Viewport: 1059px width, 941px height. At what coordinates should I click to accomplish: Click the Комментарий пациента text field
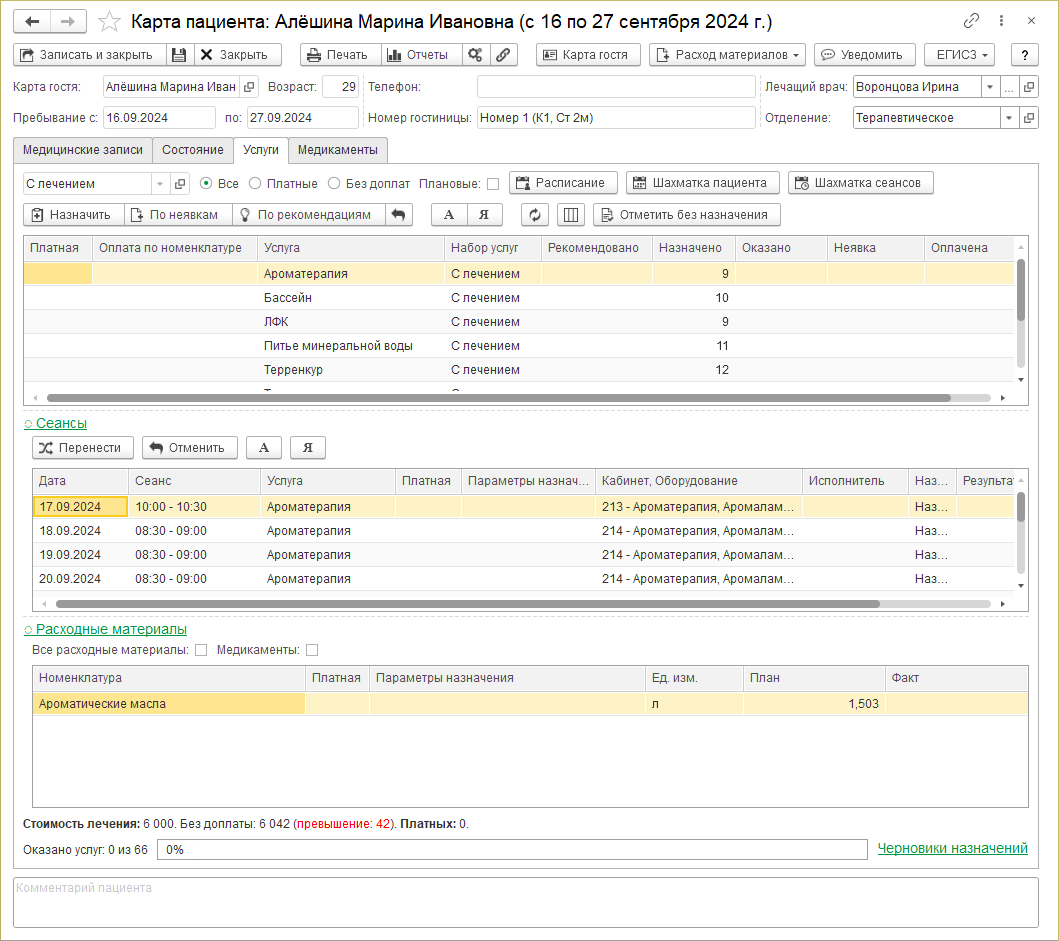tap(525, 902)
